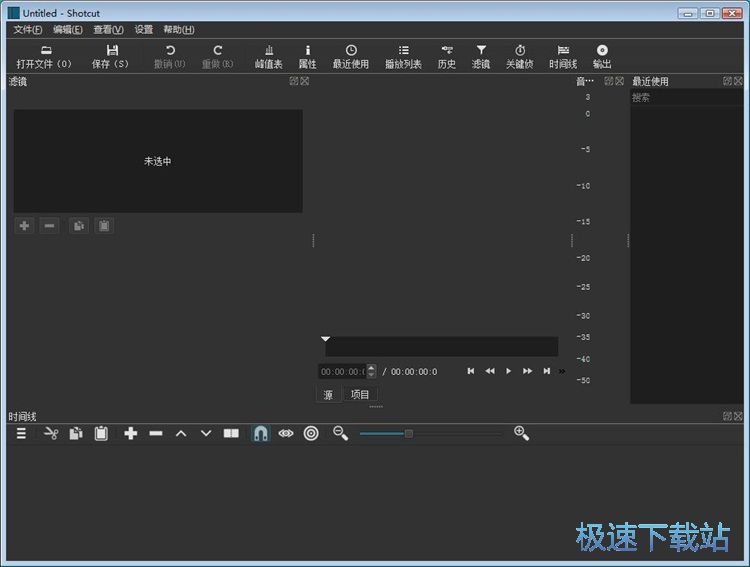Toggle timeline snapping magnet button
Image resolution: width=750 pixels, height=567 pixels.
coord(260,433)
